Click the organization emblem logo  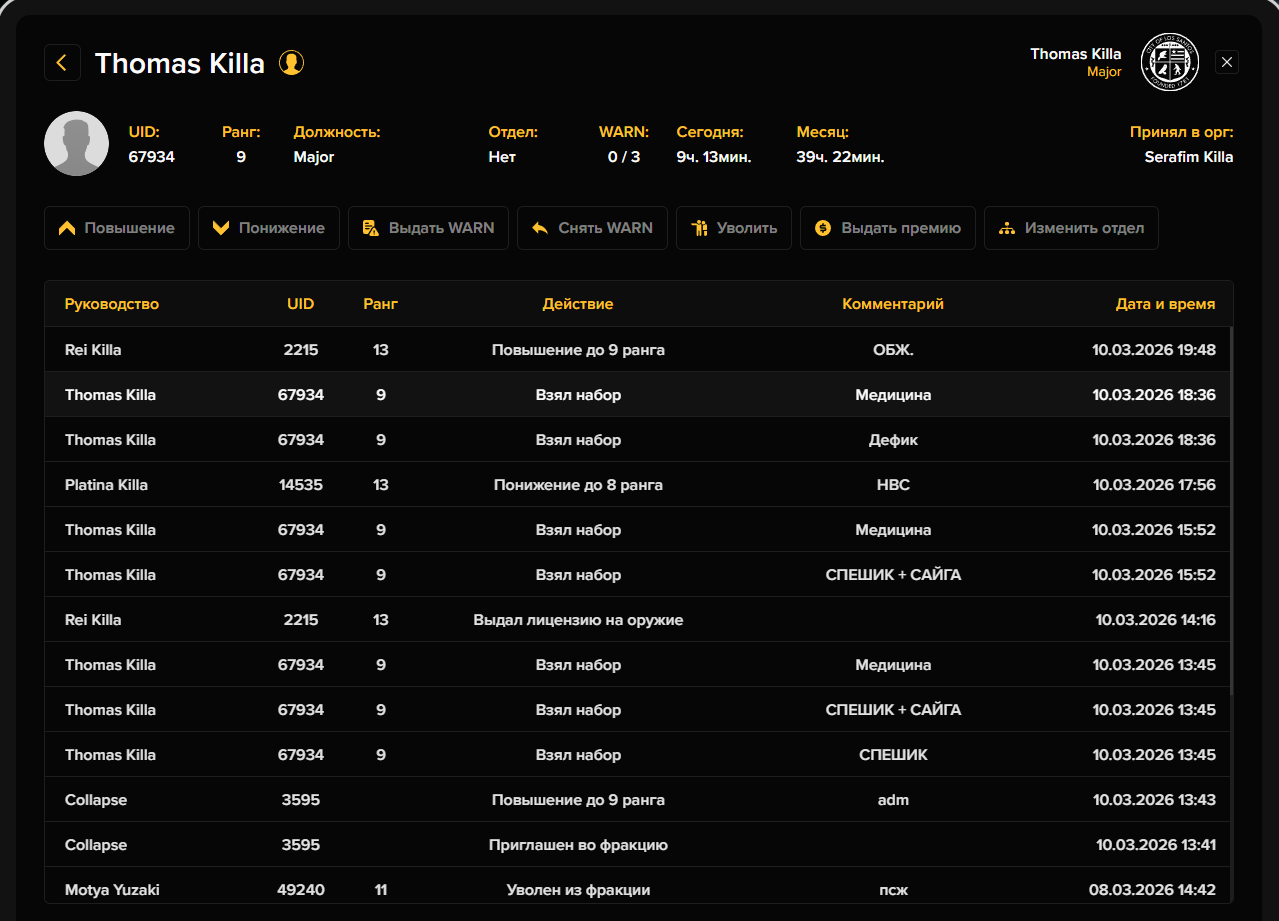coord(1169,62)
